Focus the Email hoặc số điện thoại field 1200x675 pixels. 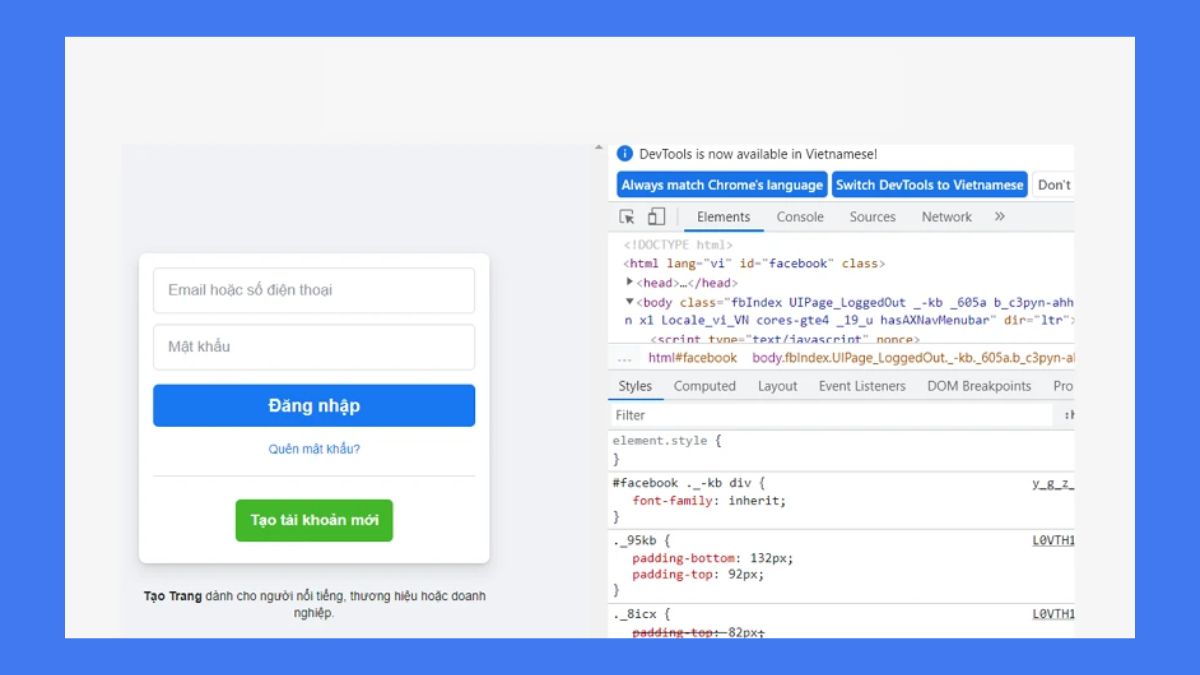314,290
